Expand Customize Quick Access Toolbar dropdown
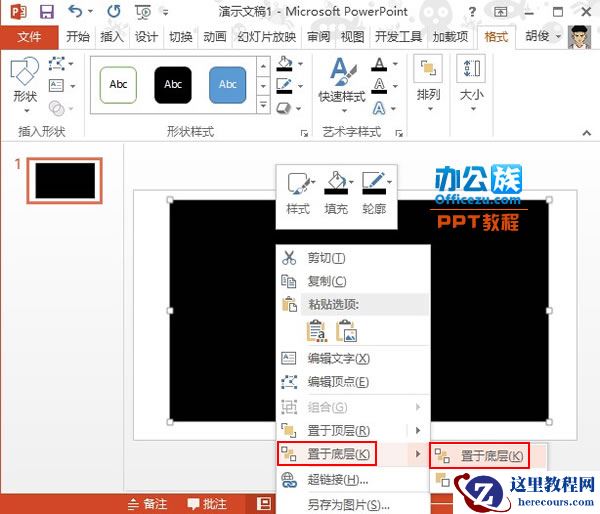600x514 pixels. click(x=166, y=13)
